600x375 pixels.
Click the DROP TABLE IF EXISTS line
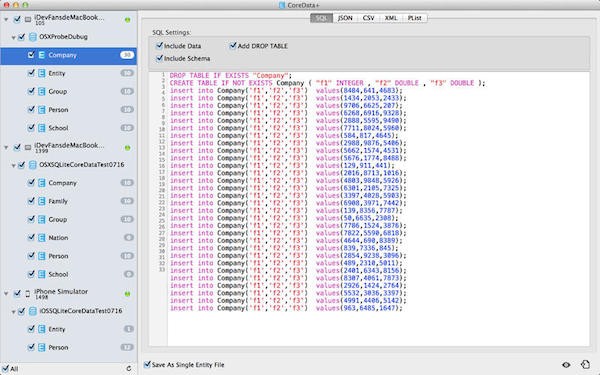point(231,75)
